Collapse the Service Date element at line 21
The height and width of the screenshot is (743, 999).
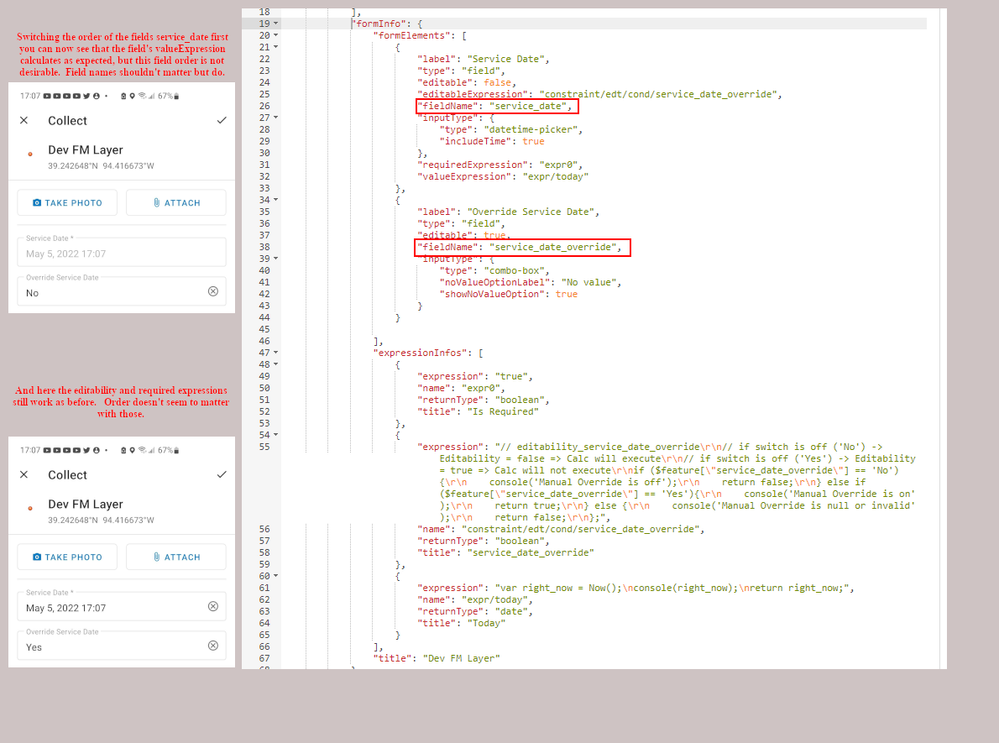[276, 47]
